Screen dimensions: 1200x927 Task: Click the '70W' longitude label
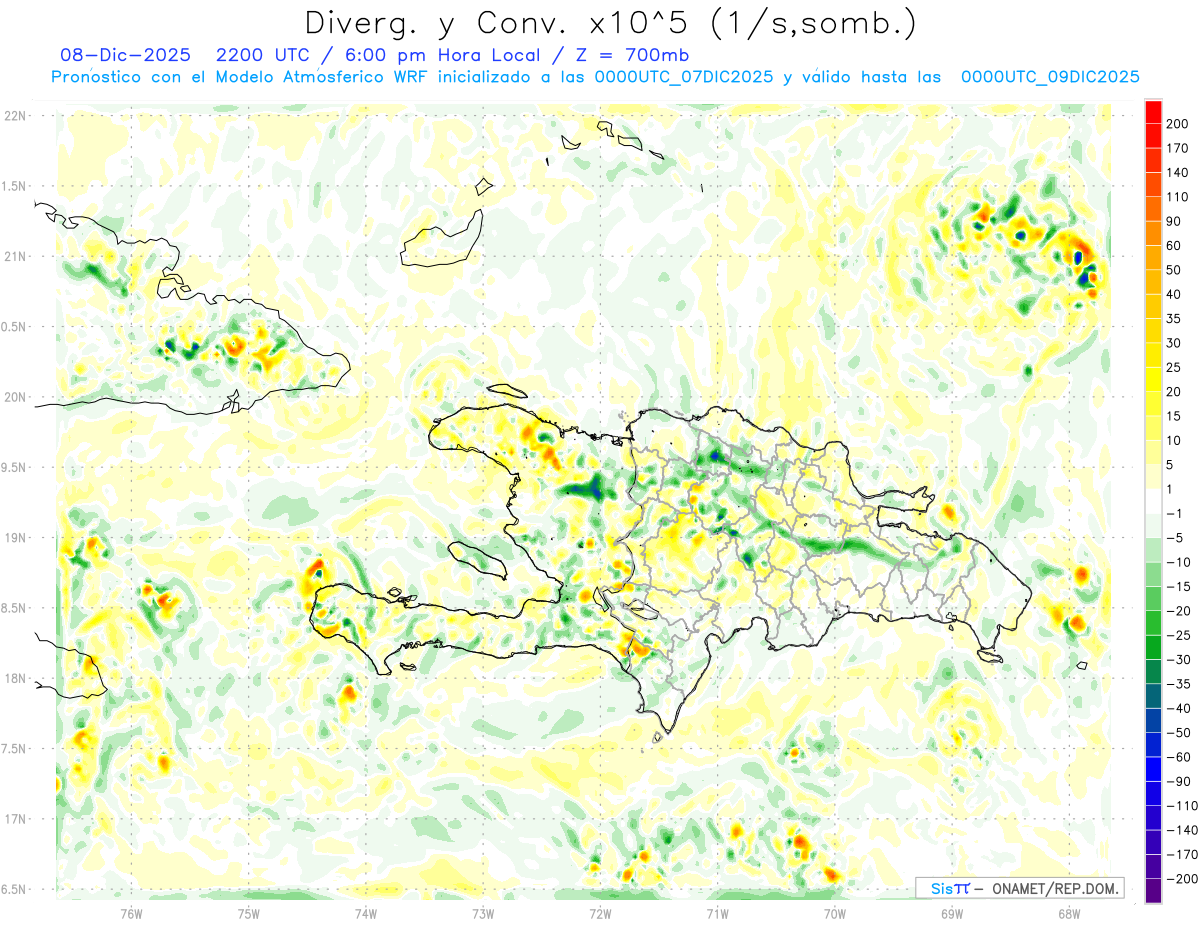(835, 912)
